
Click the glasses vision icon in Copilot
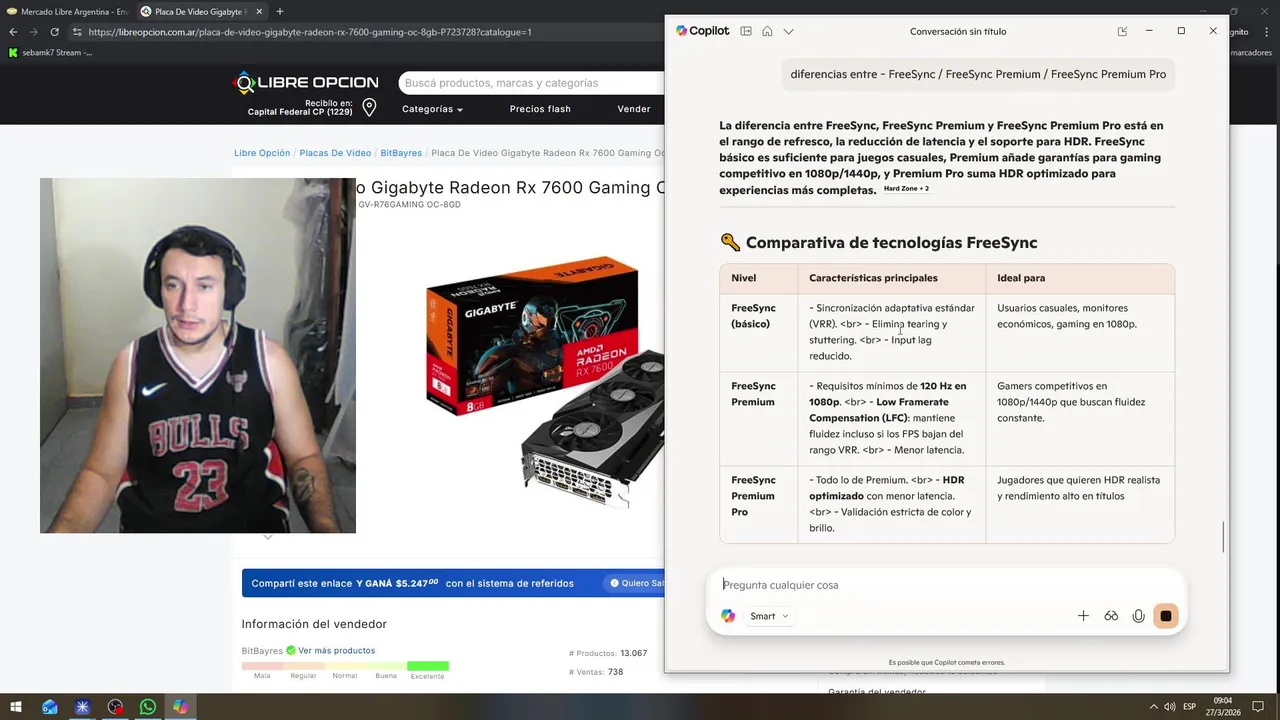1111,616
